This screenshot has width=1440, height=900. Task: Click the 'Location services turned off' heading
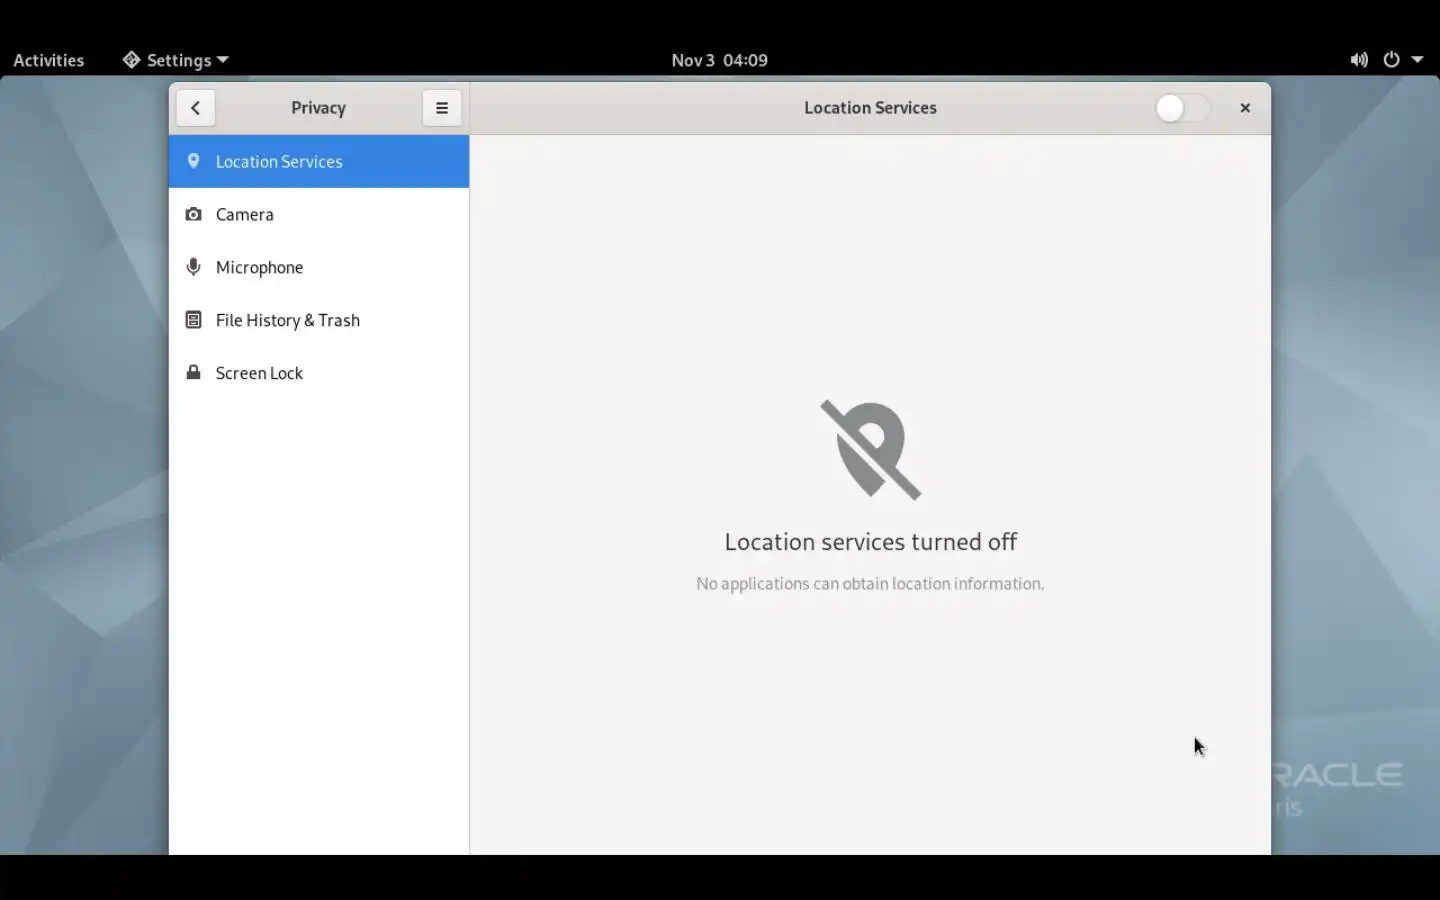(871, 542)
